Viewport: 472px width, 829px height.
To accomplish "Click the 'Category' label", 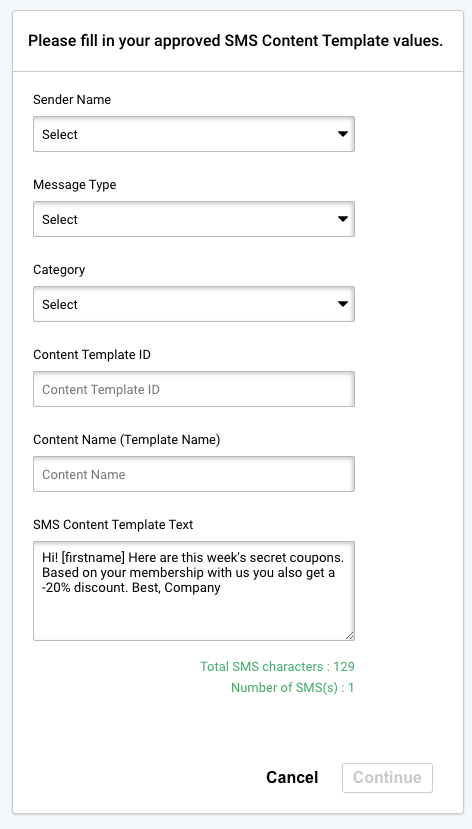I will pyautogui.click(x=59, y=270).
